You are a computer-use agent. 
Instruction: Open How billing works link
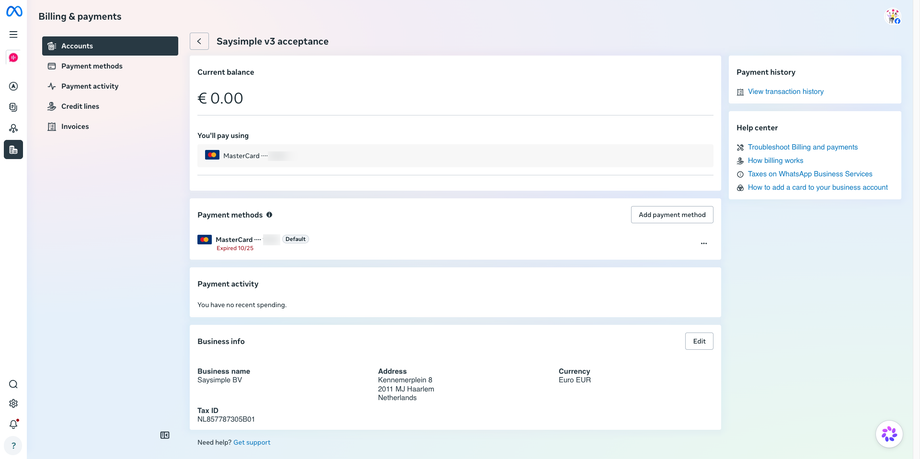775,160
